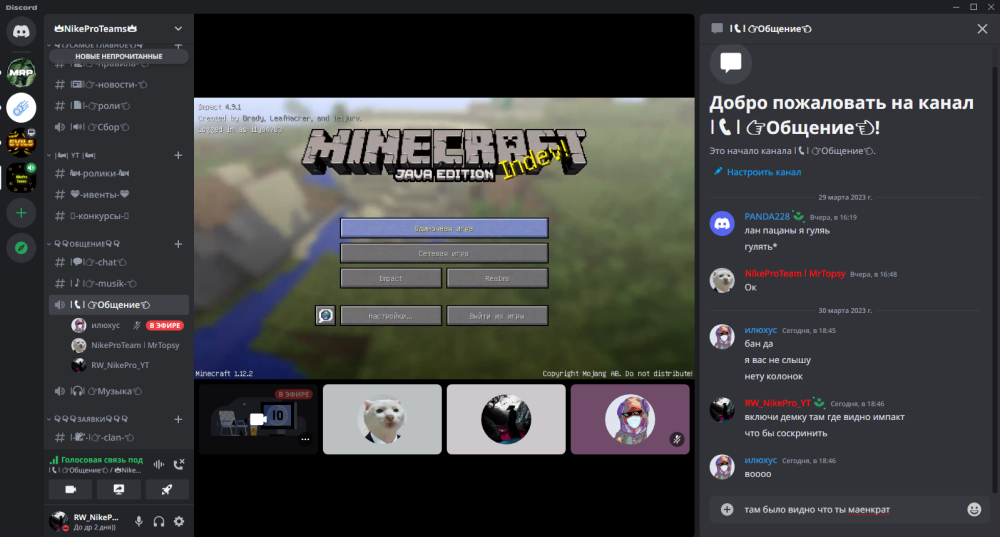1000x537 pixels.
Task: Close the voice chat panel
Action: coord(982,29)
